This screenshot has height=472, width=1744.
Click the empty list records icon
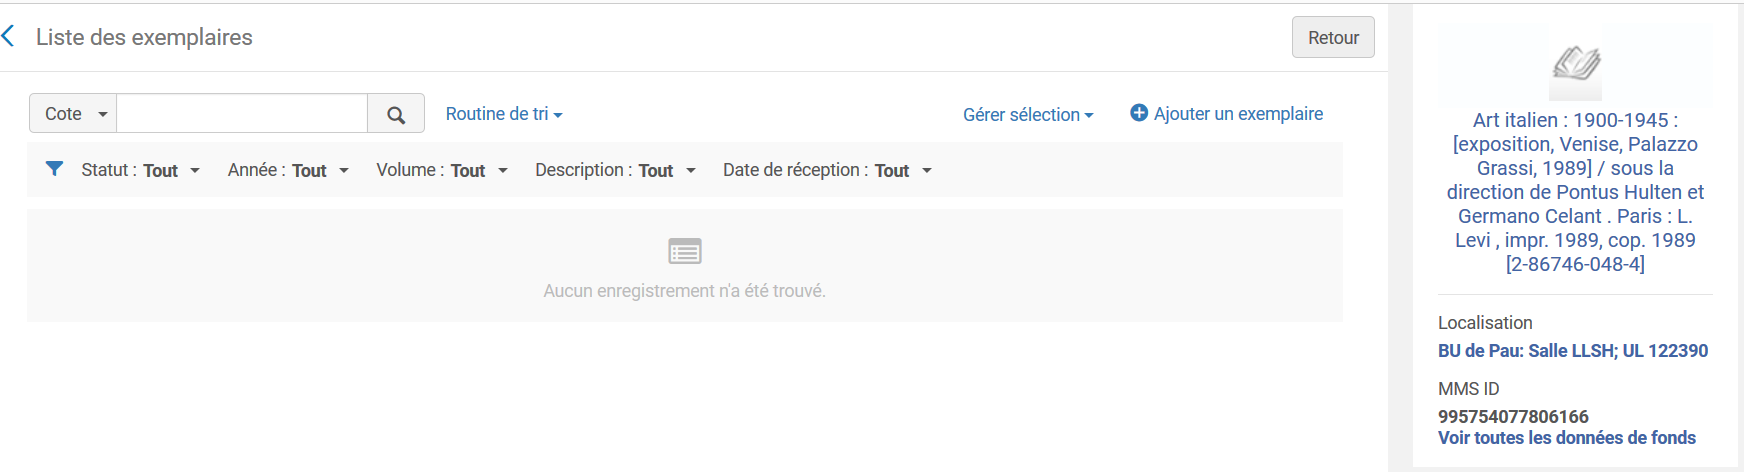click(685, 251)
